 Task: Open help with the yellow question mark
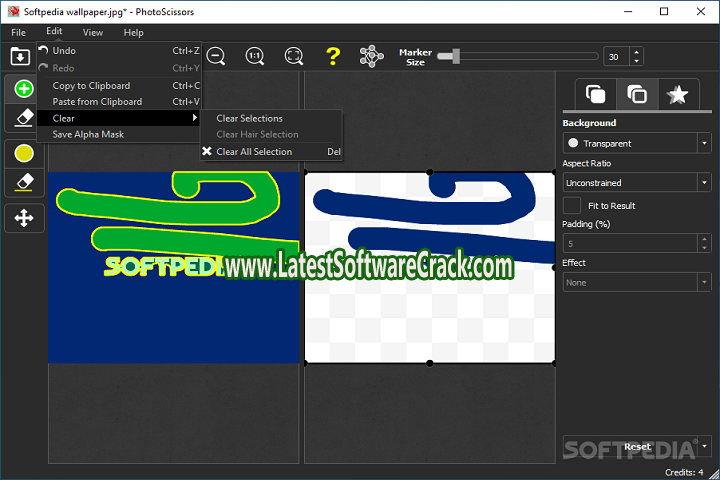pyautogui.click(x=333, y=57)
